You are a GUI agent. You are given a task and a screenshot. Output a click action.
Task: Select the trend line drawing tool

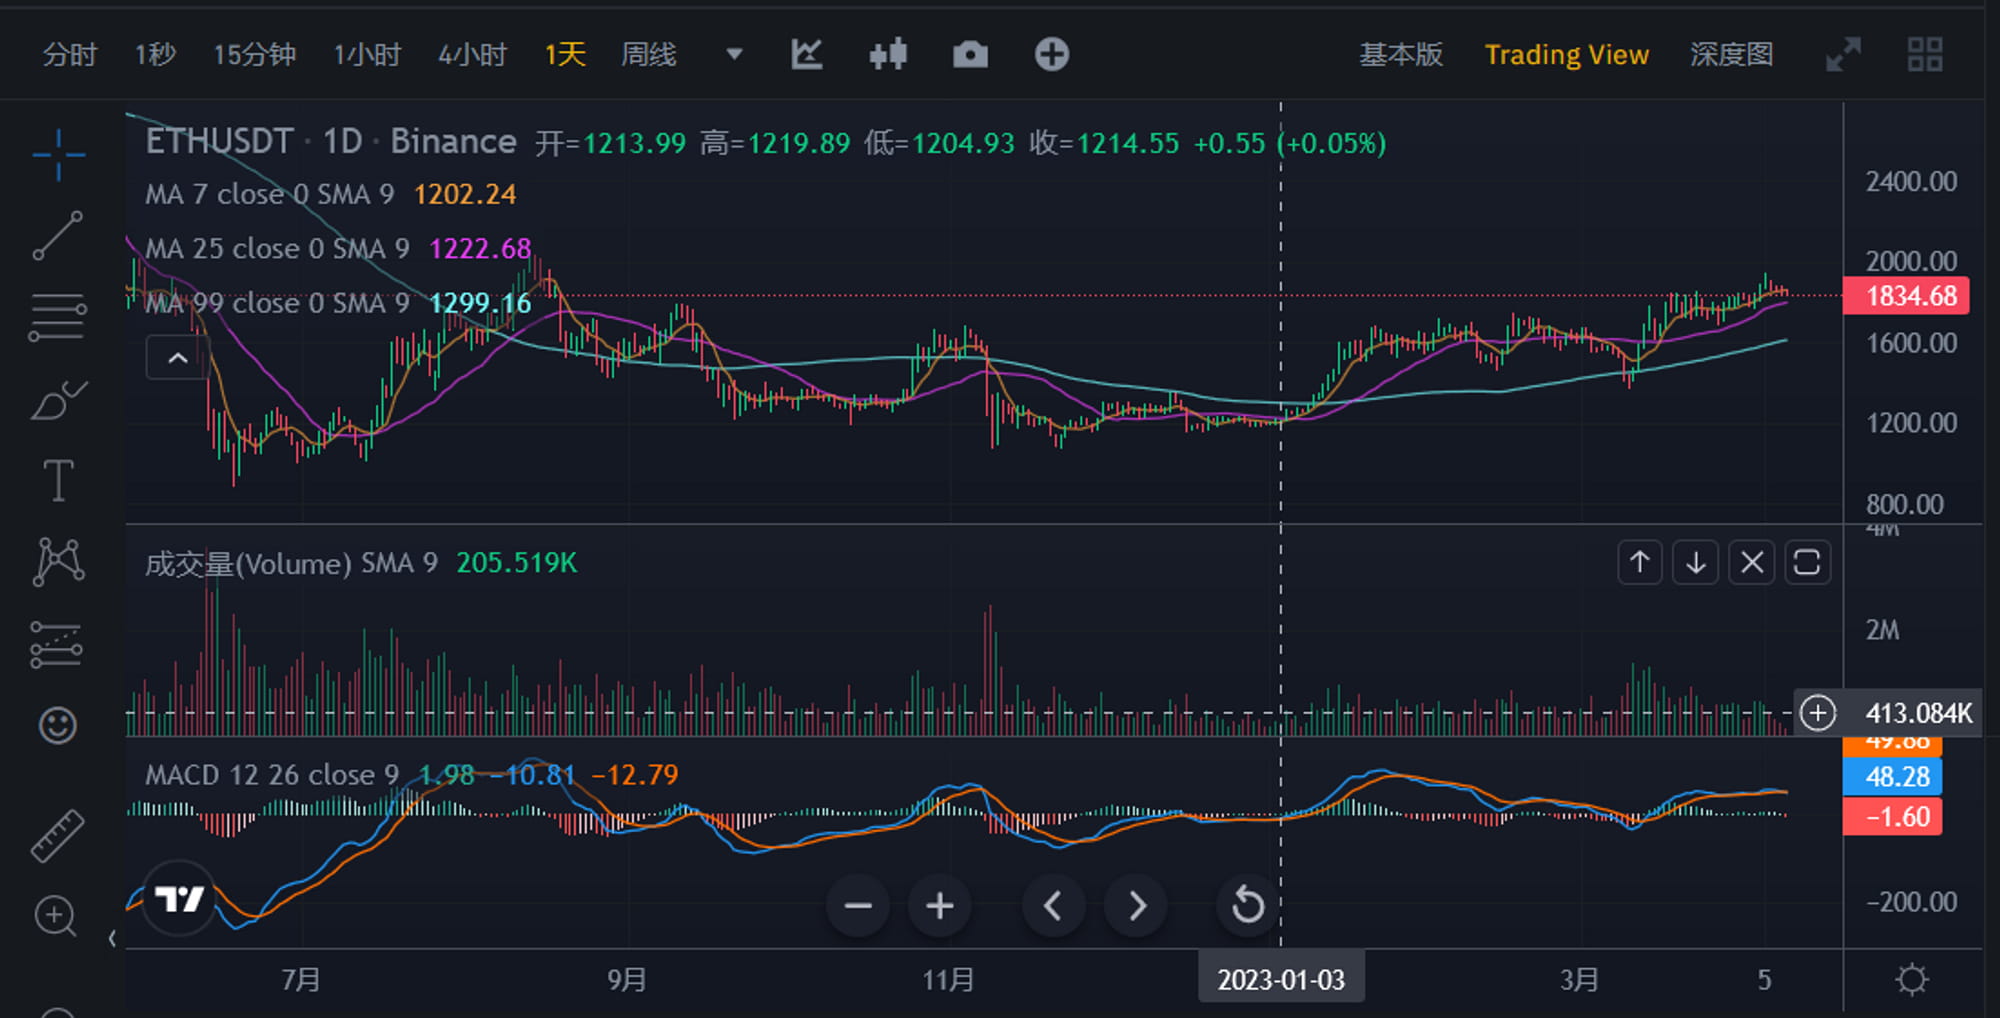58,236
